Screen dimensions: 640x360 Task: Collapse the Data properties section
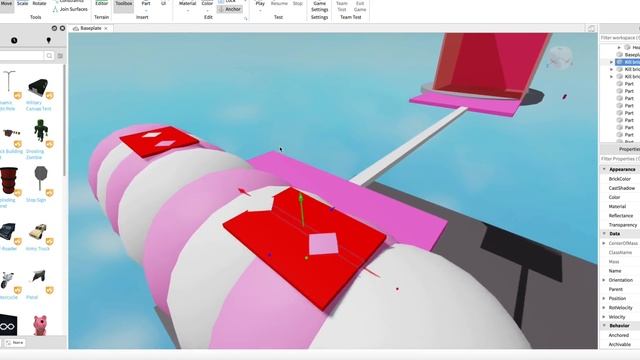[x=604, y=233]
